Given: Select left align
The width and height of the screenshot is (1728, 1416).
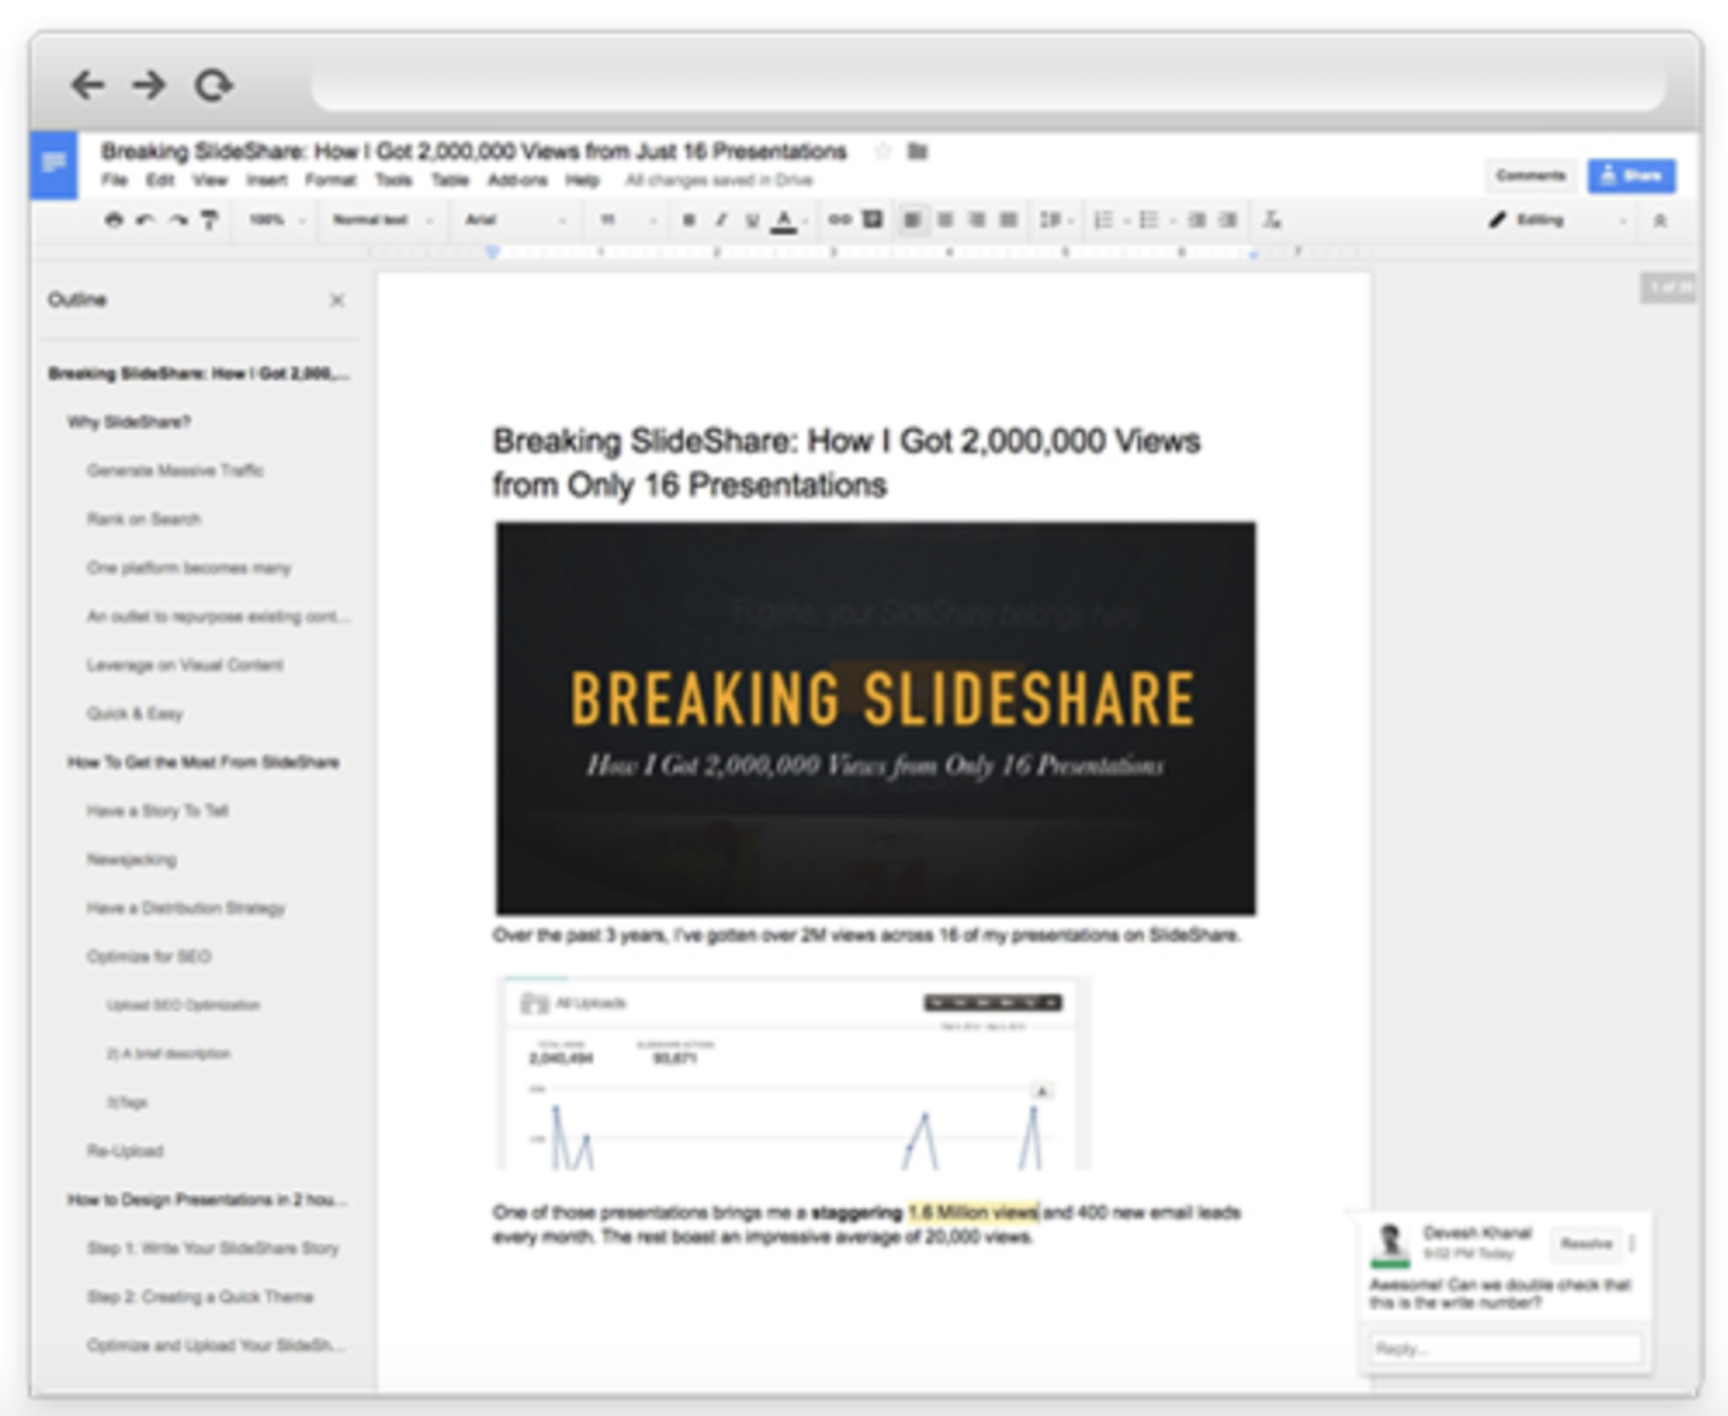Looking at the screenshot, I should pyautogui.click(x=912, y=220).
